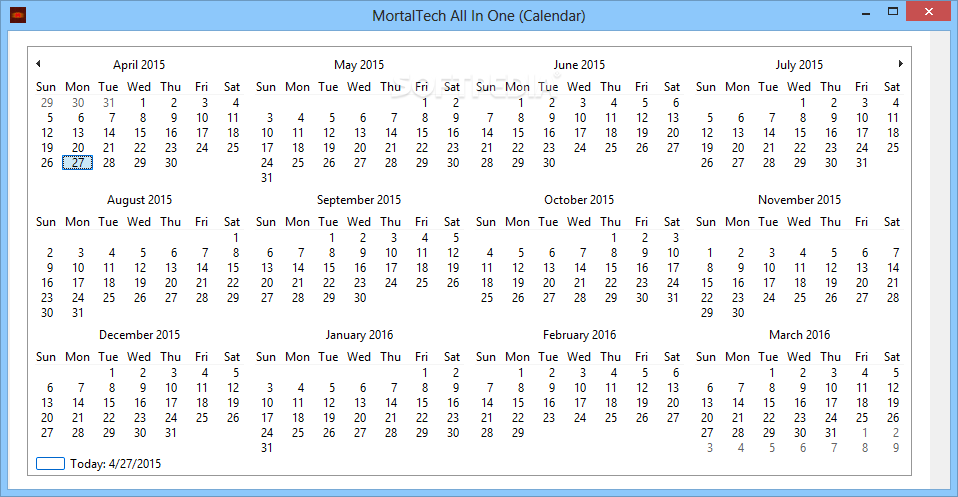The width and height of the screenshot is (958, 497).
Task: Select November 26, 2015
Action: click(x=830, y=298)
